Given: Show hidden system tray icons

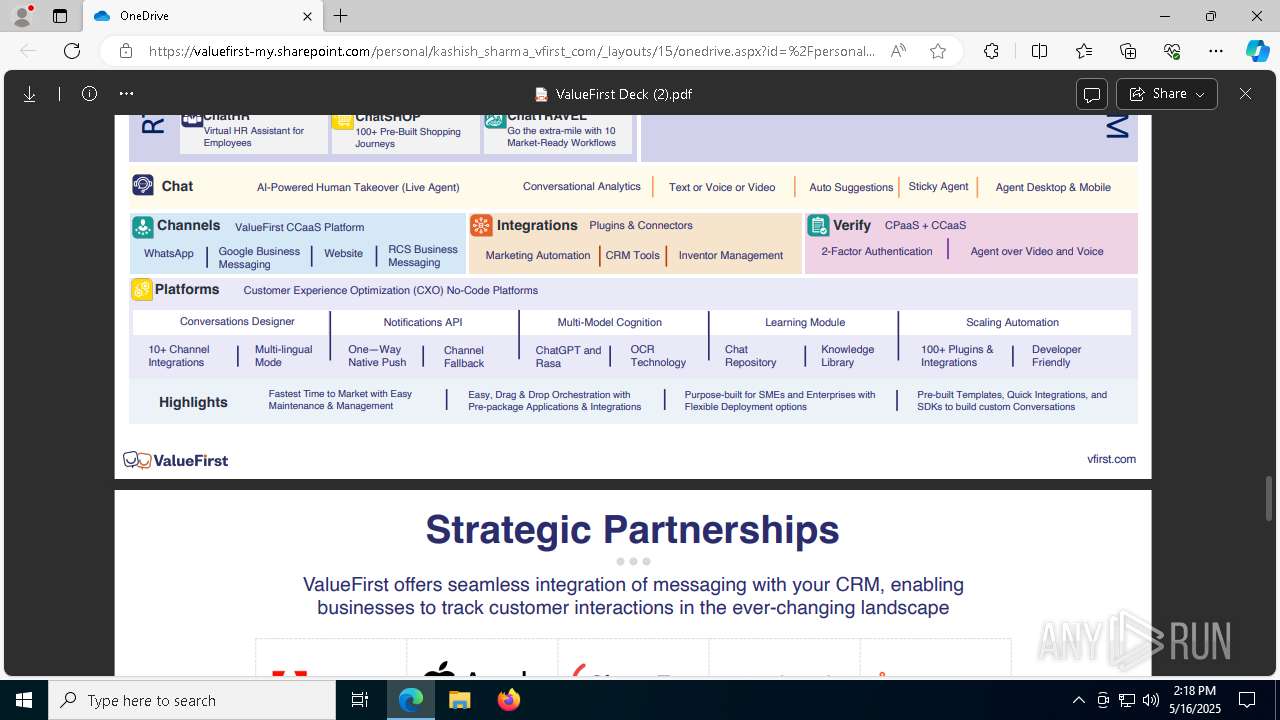Looking at the screenshot, I should (x=1078, y=700).
